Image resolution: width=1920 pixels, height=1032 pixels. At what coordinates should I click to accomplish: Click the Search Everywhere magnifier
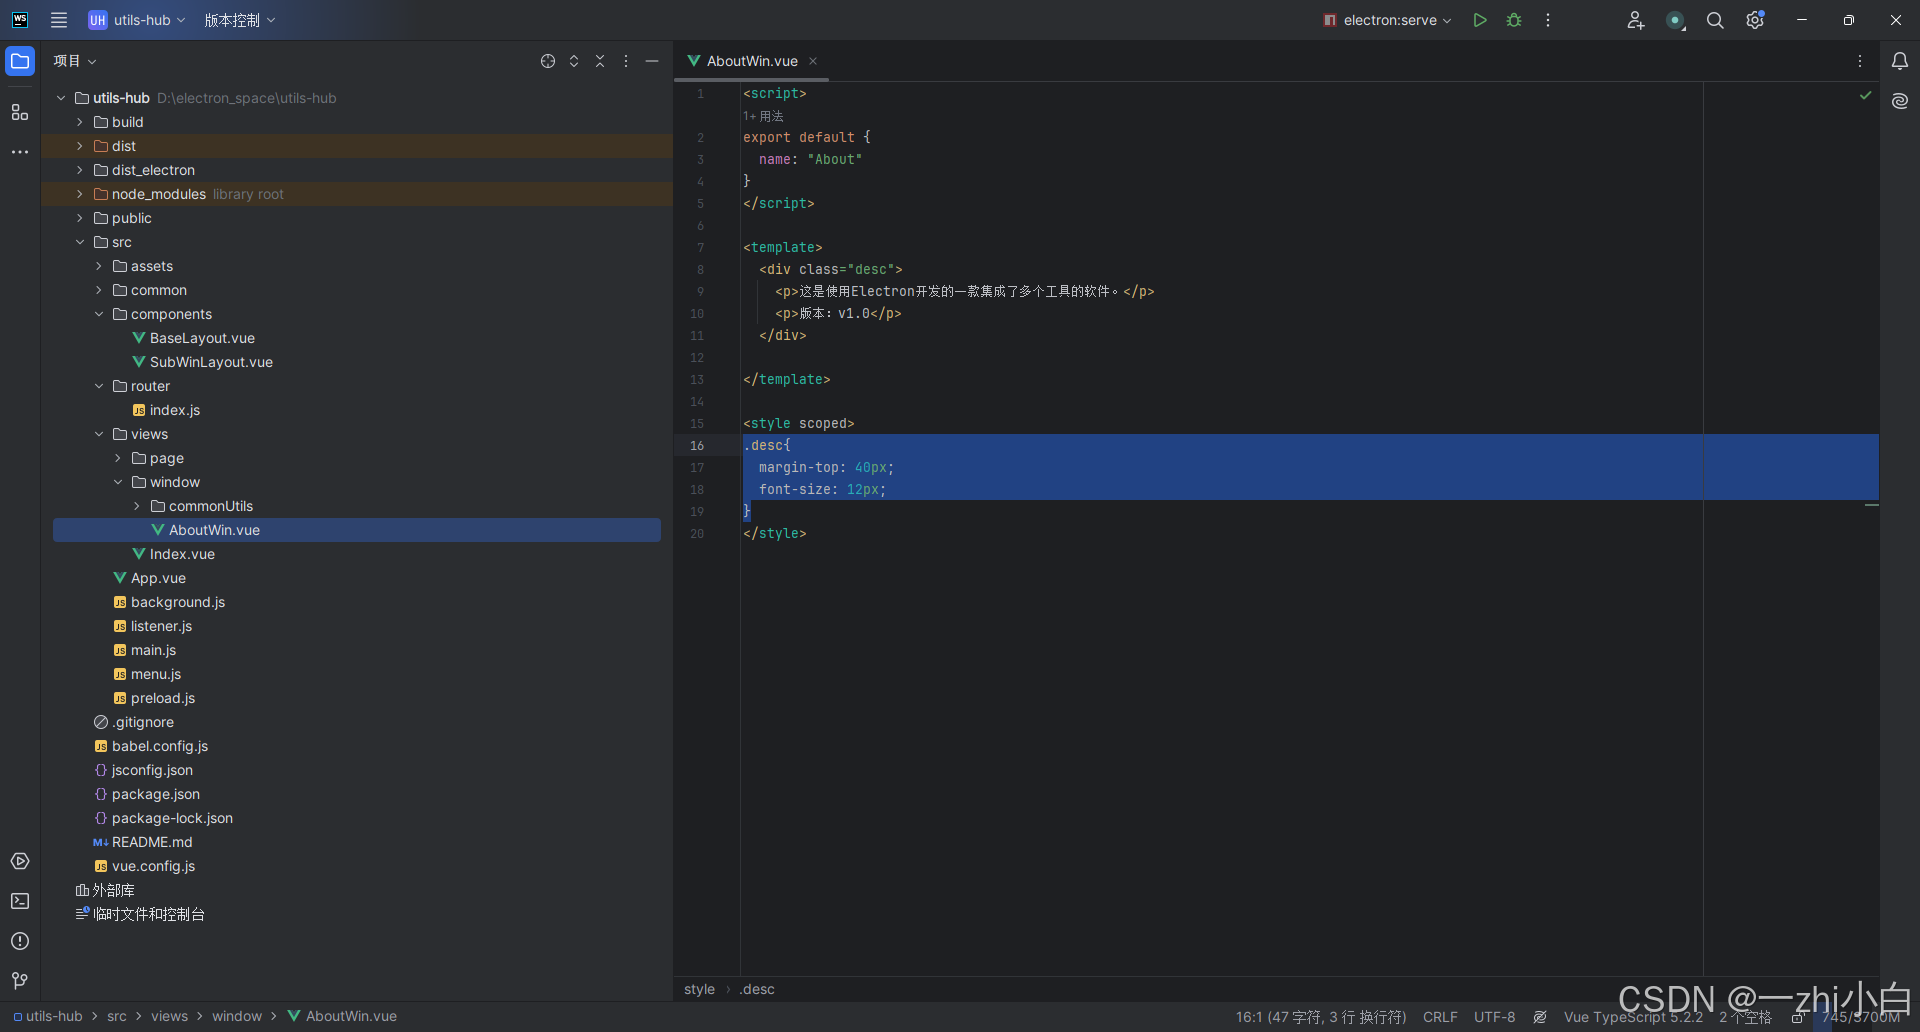1715,20
